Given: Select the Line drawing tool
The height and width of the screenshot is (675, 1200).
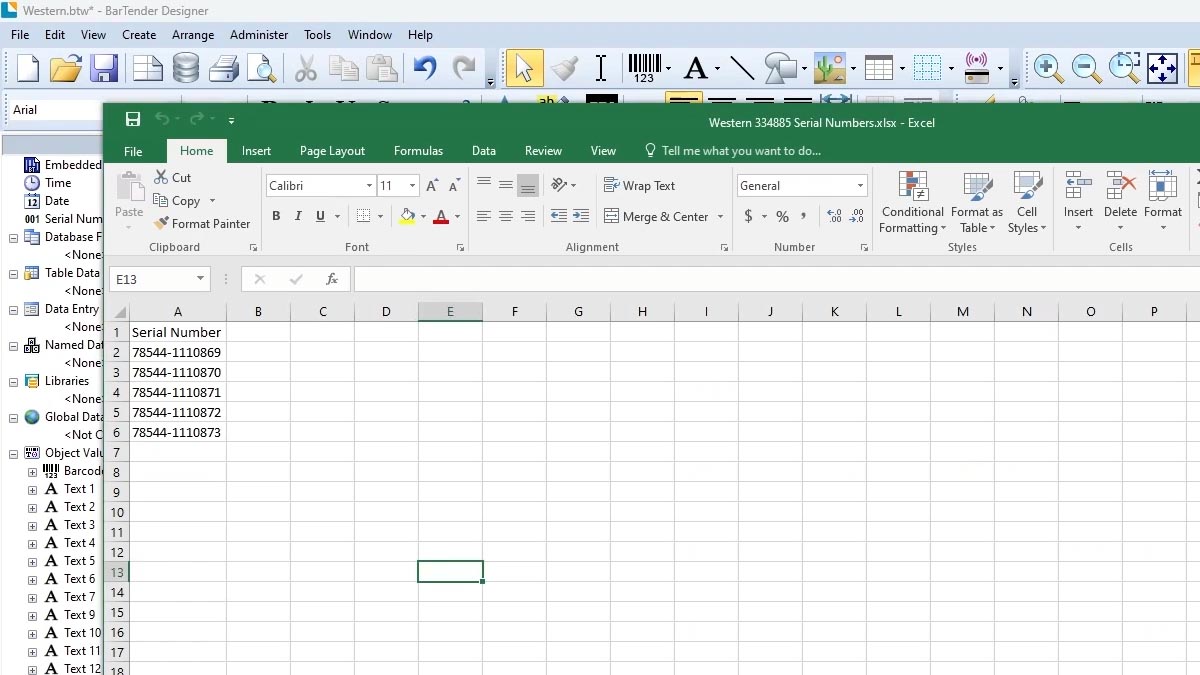Looking at the screenshot, I should [x=741, y=67].
